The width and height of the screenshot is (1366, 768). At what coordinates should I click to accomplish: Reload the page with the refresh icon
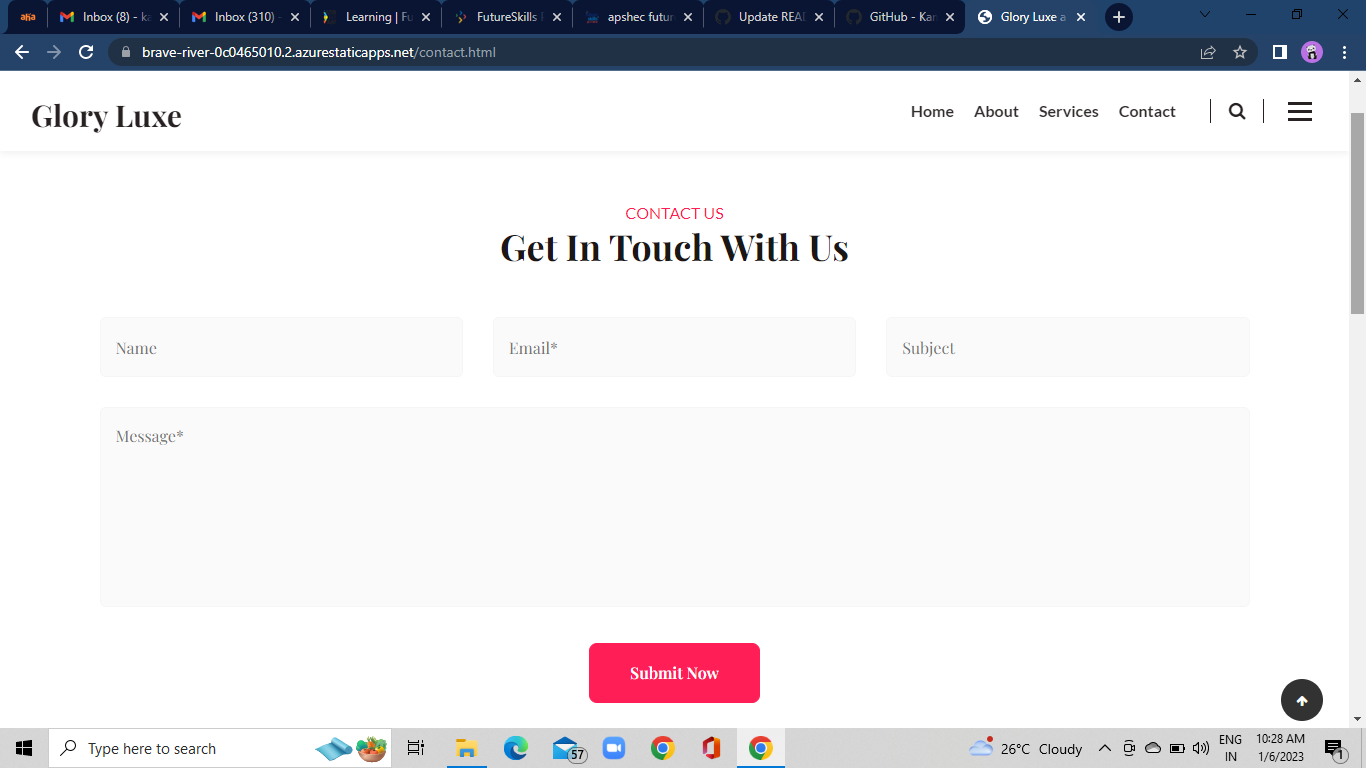[85, 52]
